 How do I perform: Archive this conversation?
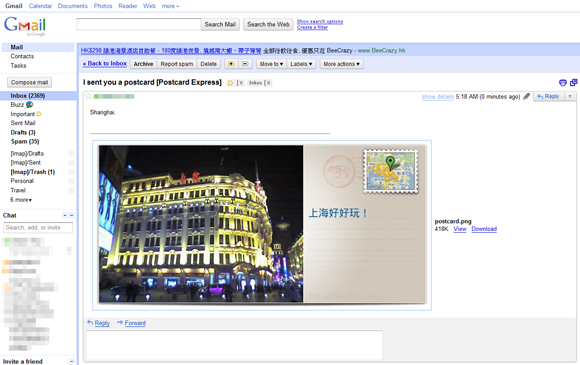pos(143,64)
